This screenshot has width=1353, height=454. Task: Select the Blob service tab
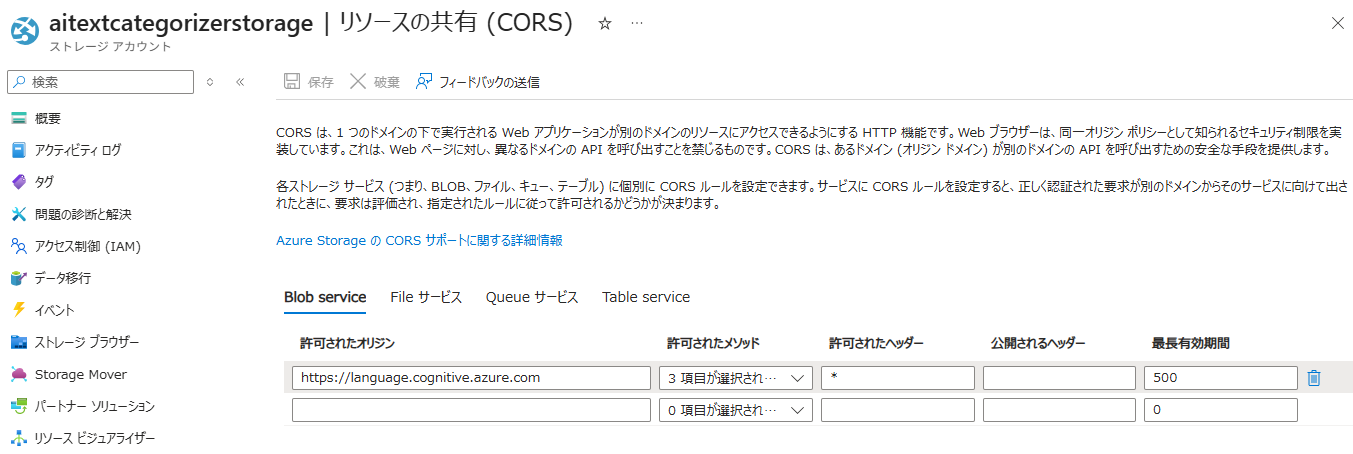(325, 297)
